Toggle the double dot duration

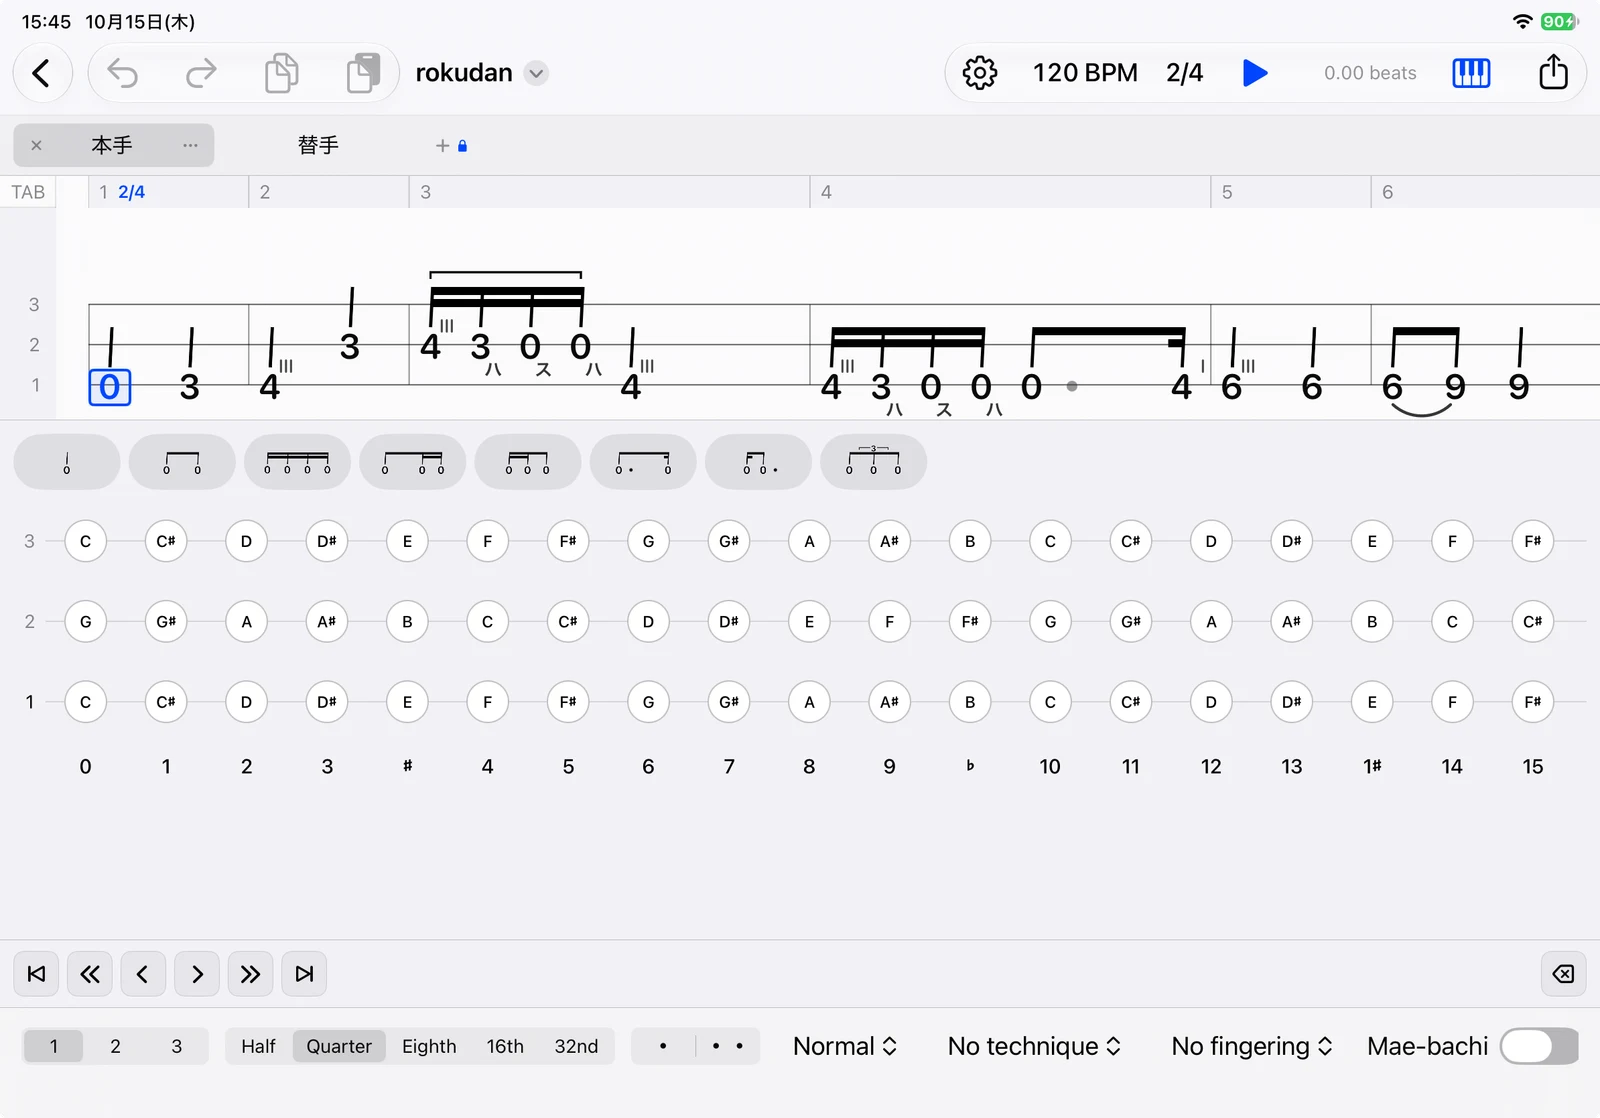(x=727, y=1046)
